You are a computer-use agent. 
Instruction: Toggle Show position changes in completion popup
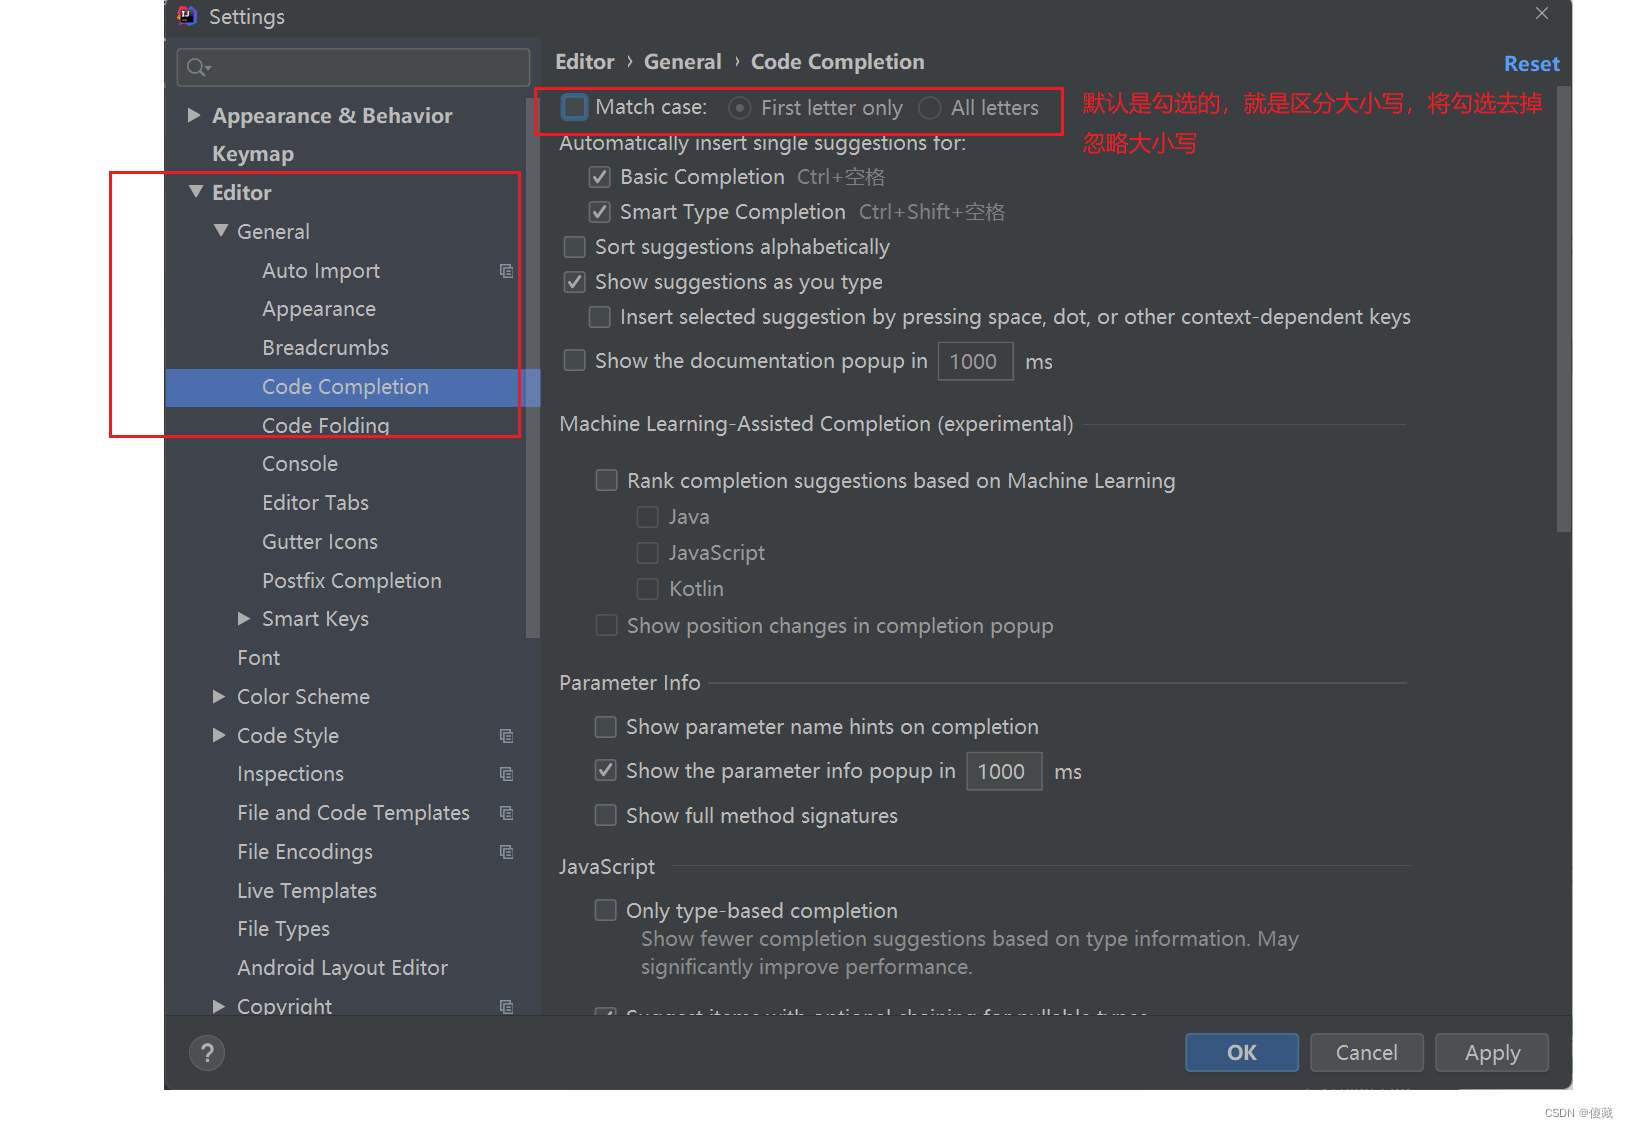(607, 625)
